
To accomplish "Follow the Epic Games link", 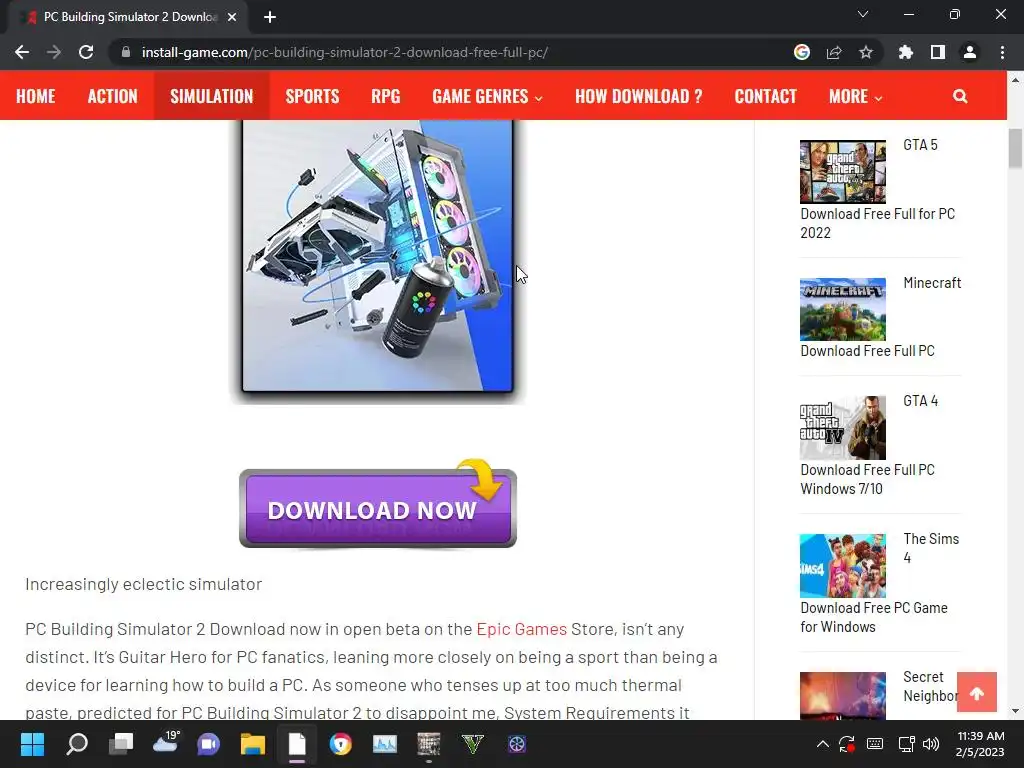I will (521, 629).
